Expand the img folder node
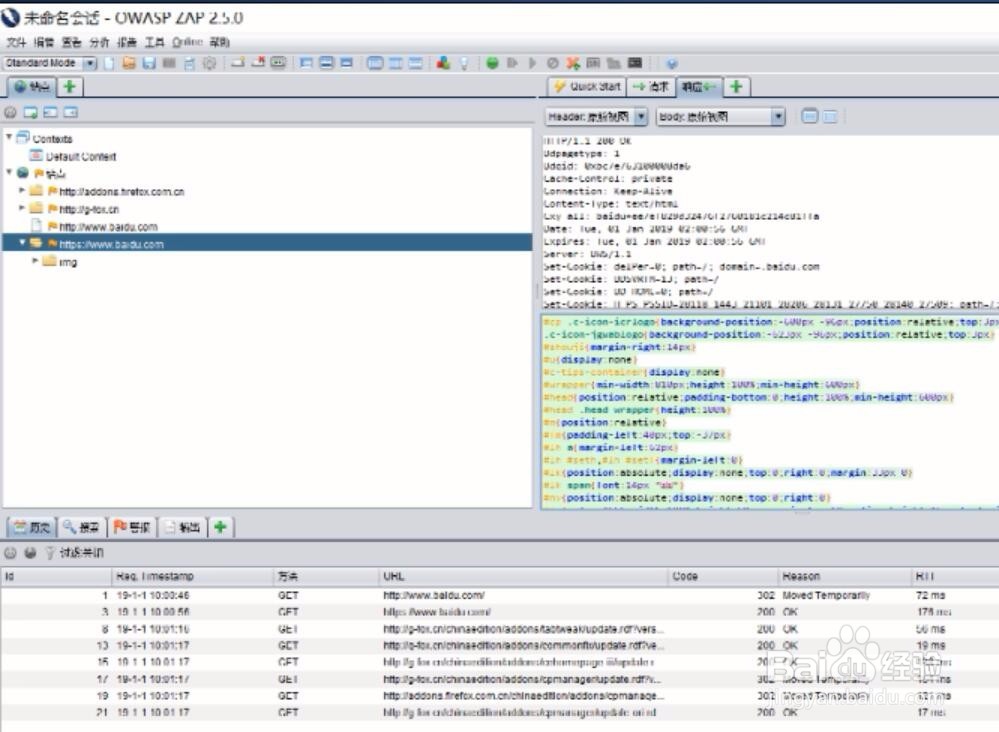999x732 pixels. [x=35, y=261]
